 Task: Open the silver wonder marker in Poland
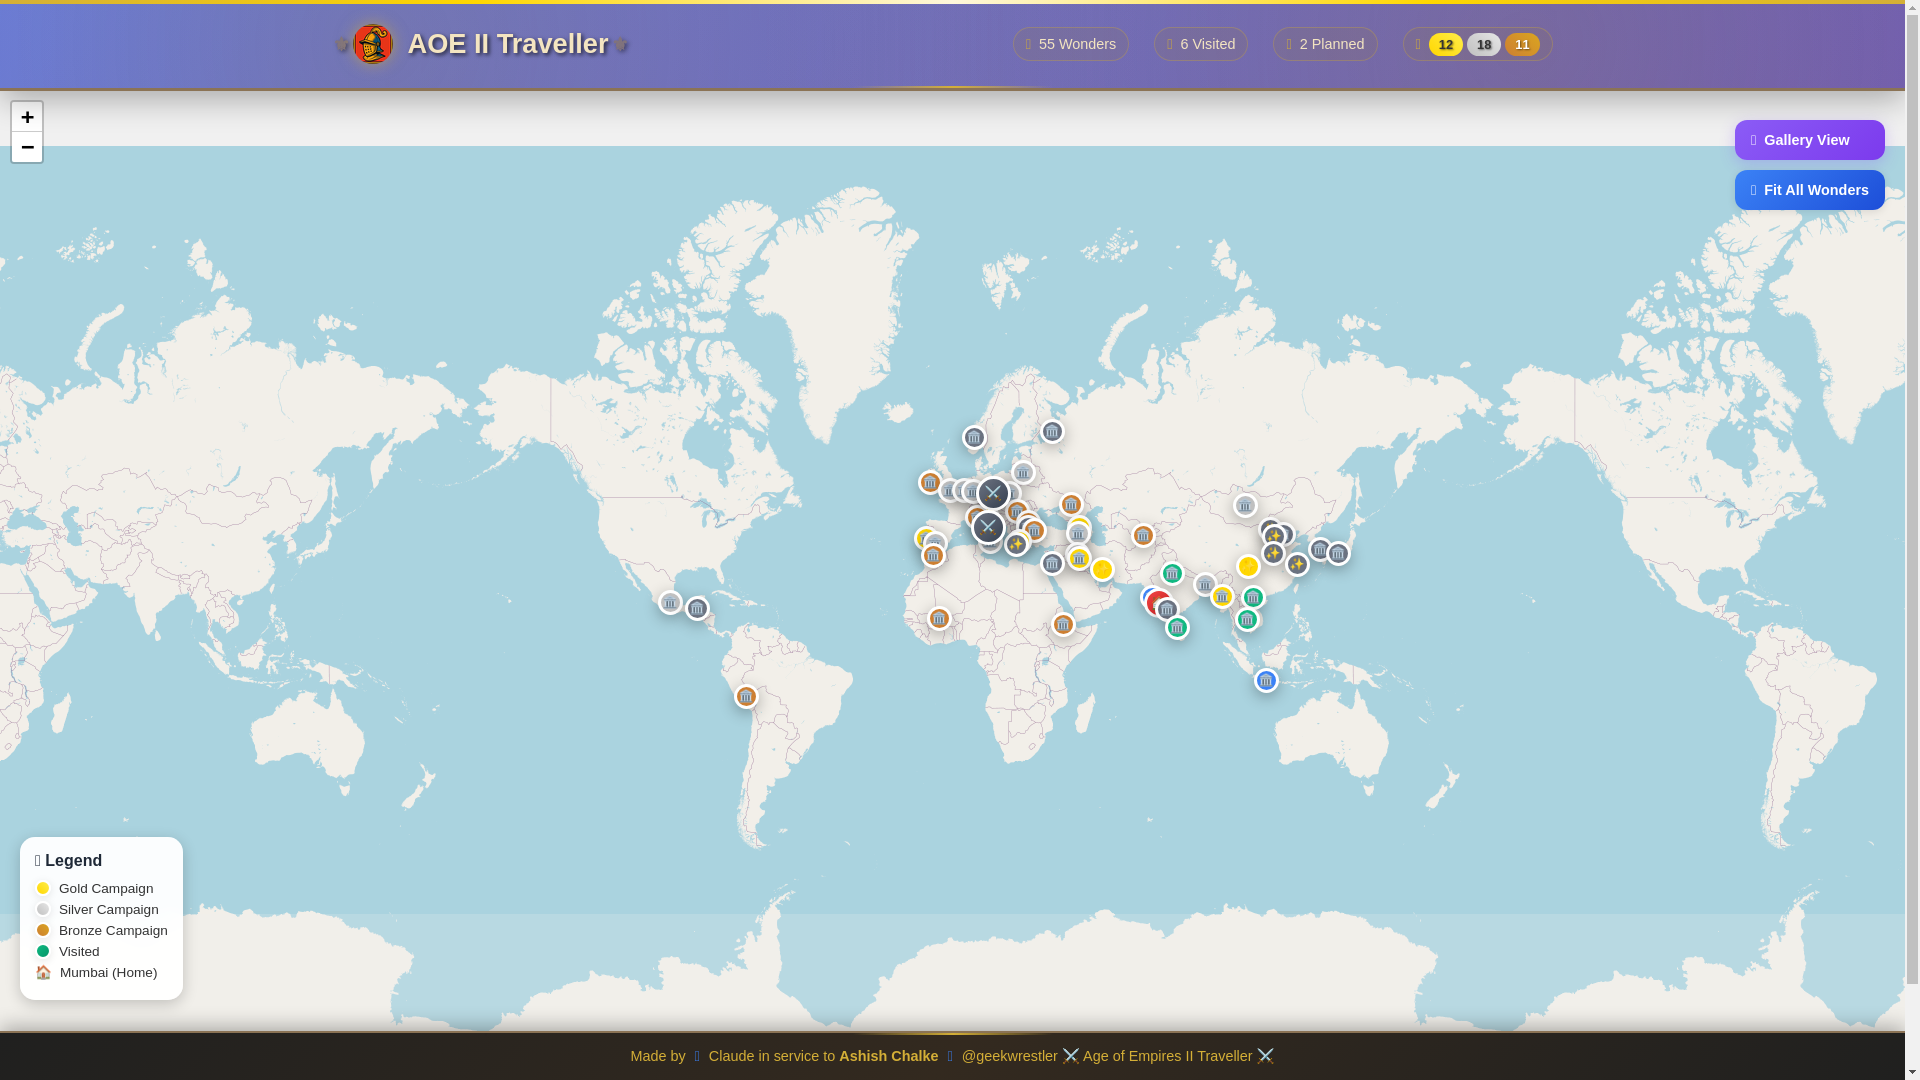(1023, 472)
